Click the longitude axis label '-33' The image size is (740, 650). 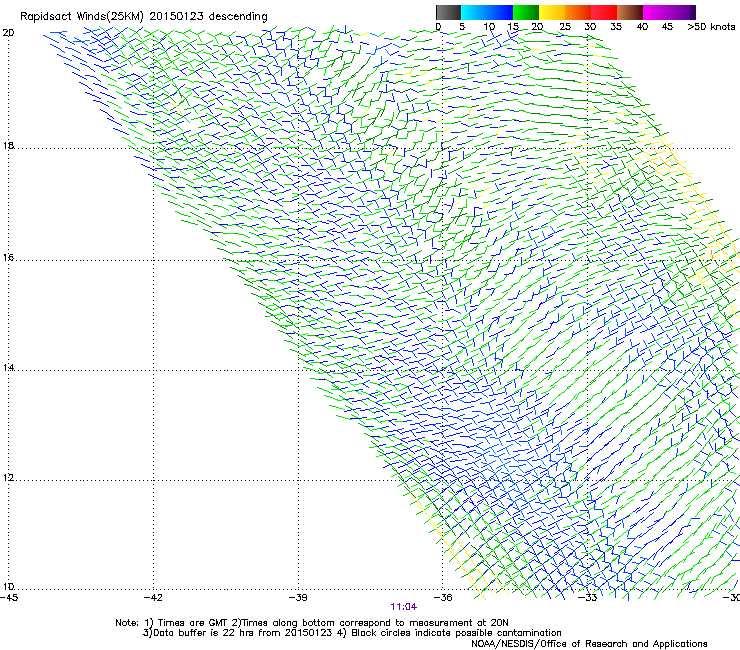588,598
